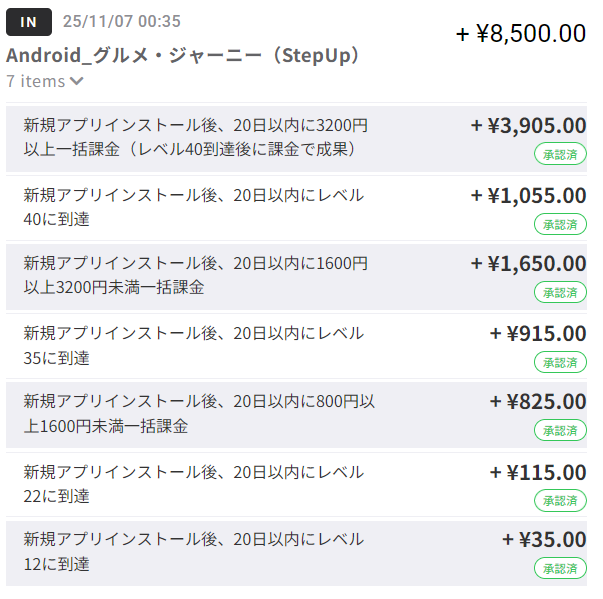The image size is (603, 599).
Task: Click the IN status badge
Action: [29, 21]
